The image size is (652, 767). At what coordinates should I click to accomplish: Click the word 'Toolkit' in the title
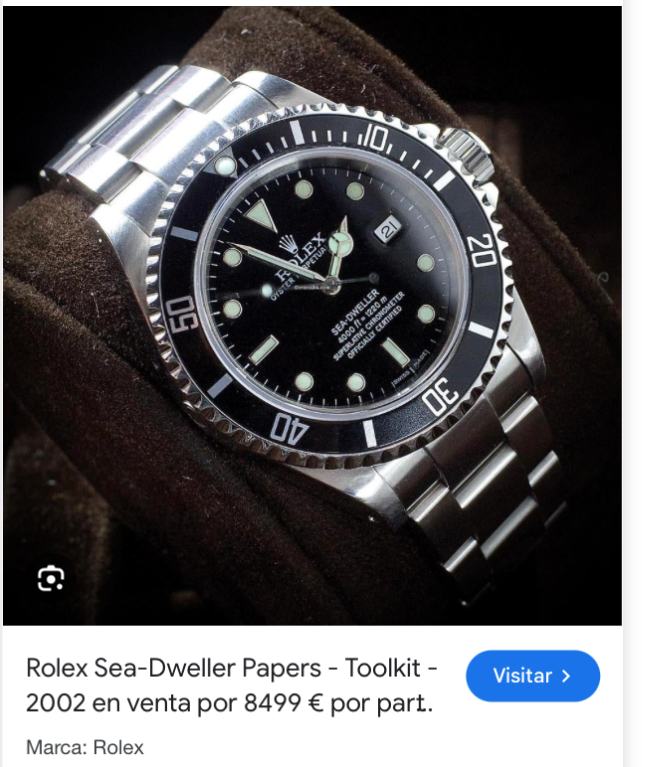tap(382, 668)
